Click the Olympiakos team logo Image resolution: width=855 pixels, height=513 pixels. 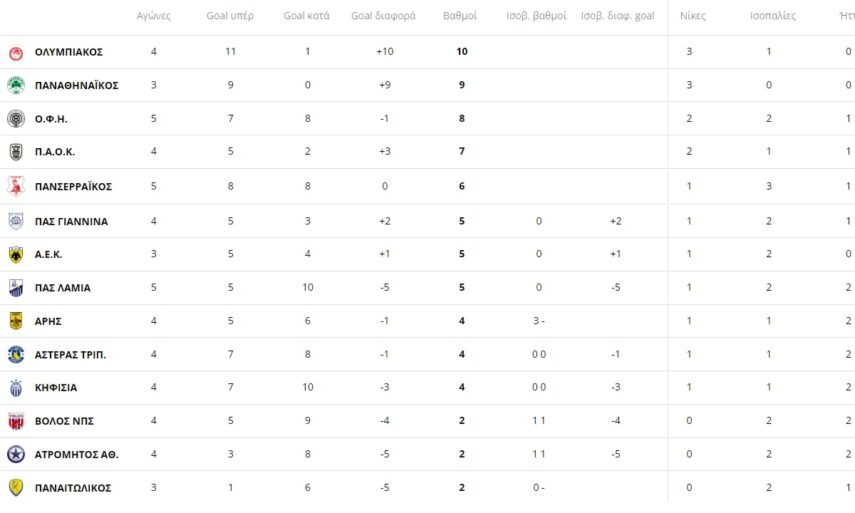click(16, 52)
